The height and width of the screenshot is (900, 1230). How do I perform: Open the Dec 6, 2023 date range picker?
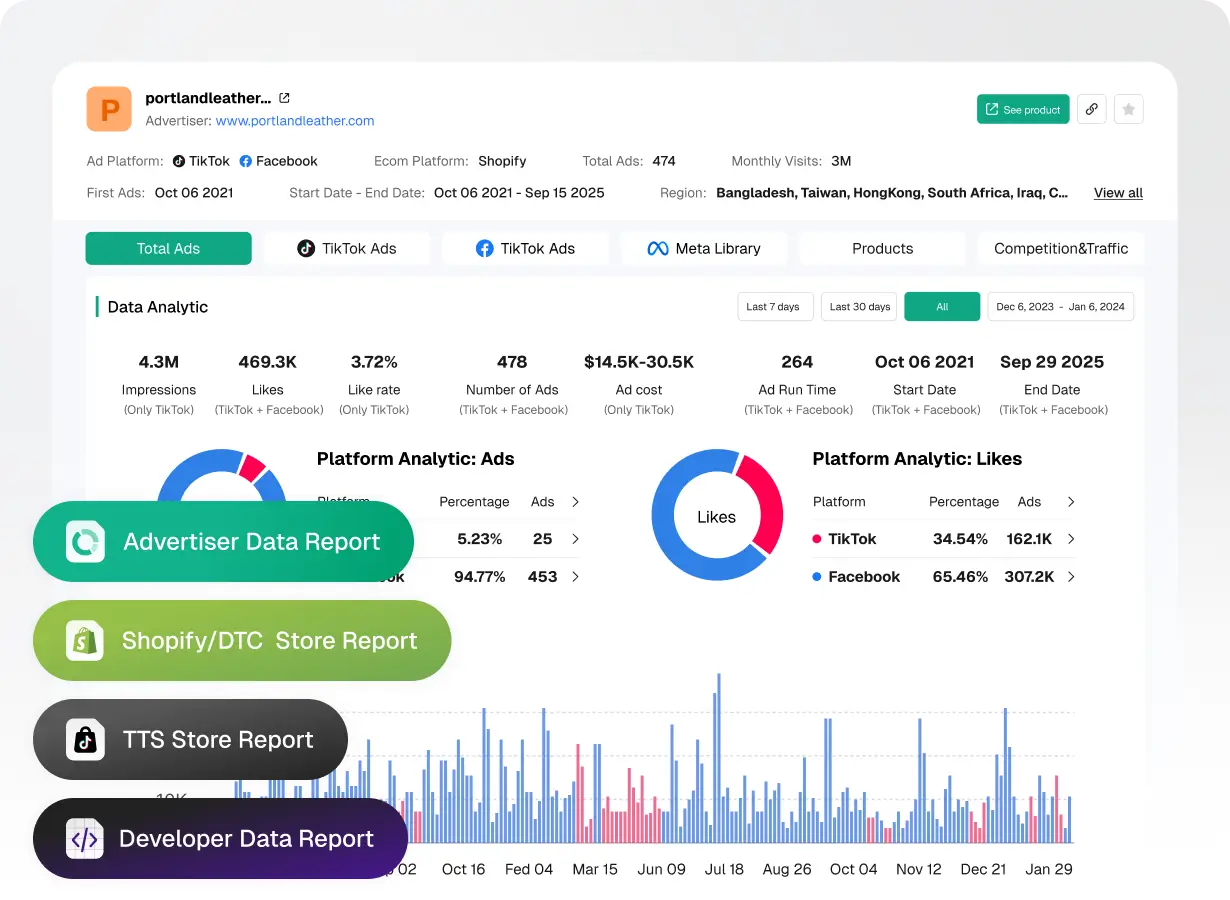(x=1060, y=307)
